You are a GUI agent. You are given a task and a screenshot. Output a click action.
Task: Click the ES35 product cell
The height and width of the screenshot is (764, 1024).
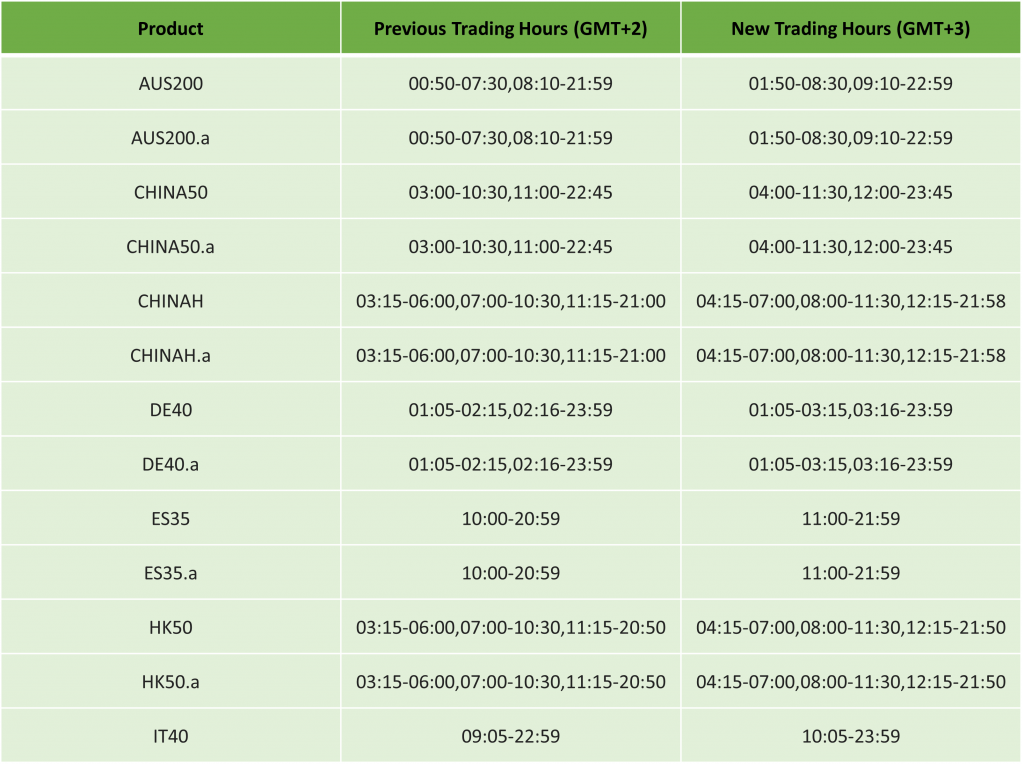170,519
